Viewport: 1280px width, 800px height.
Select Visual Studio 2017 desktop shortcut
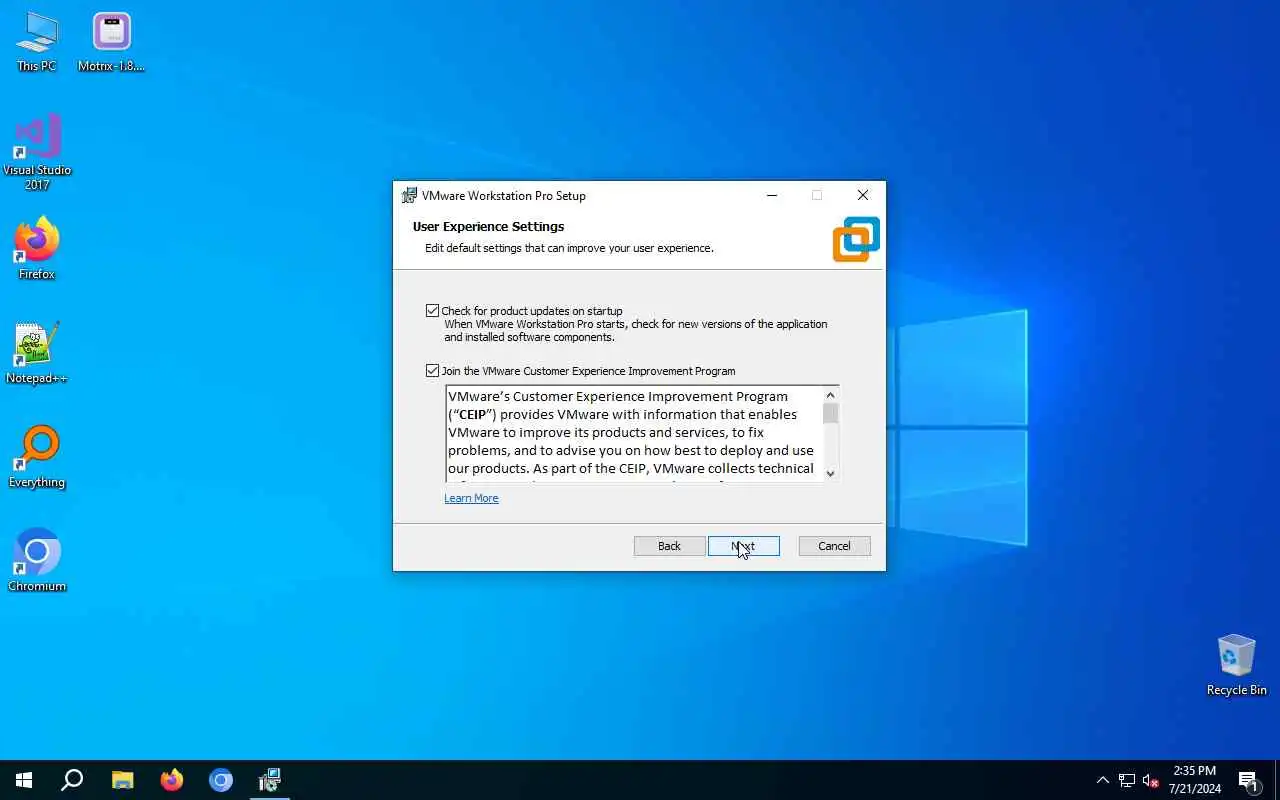[37, 152]
